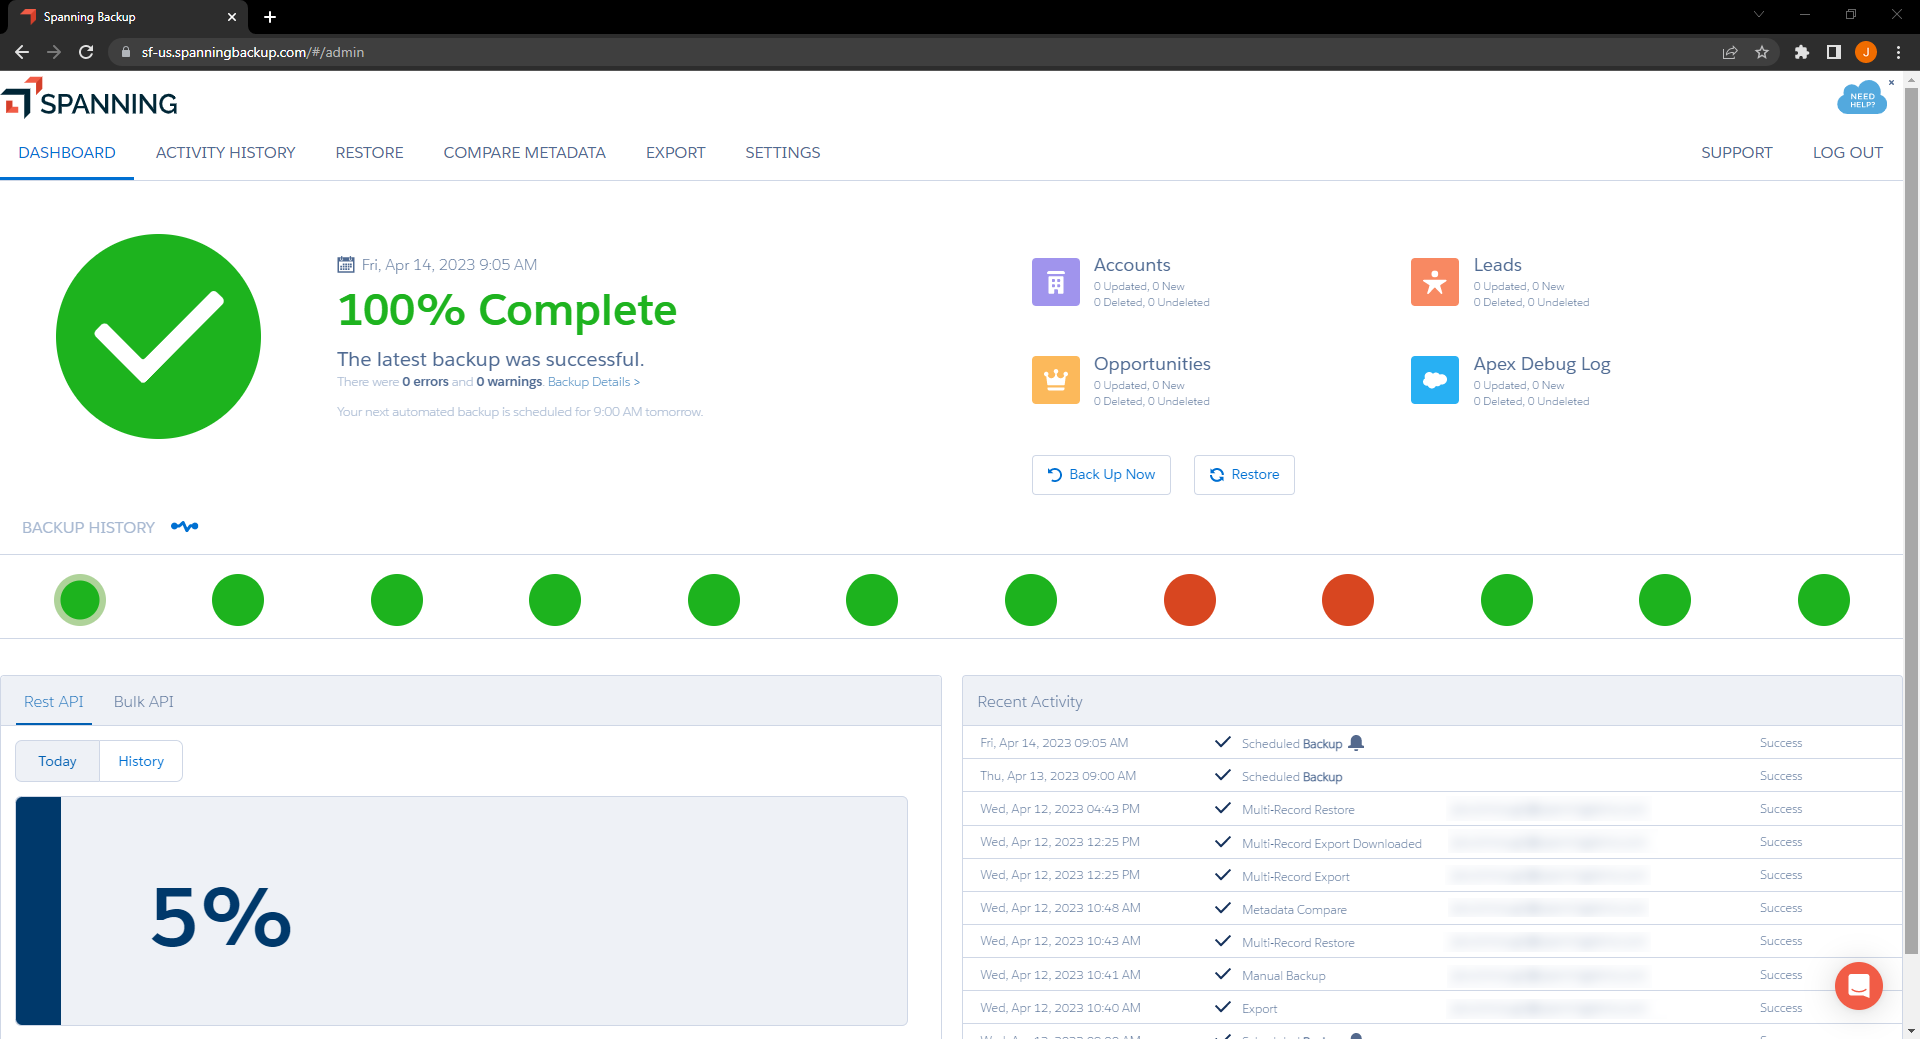Select the first highlighted backup history dot
This screenshot has width=1920, height=1039.
click(x=80, y=600)
